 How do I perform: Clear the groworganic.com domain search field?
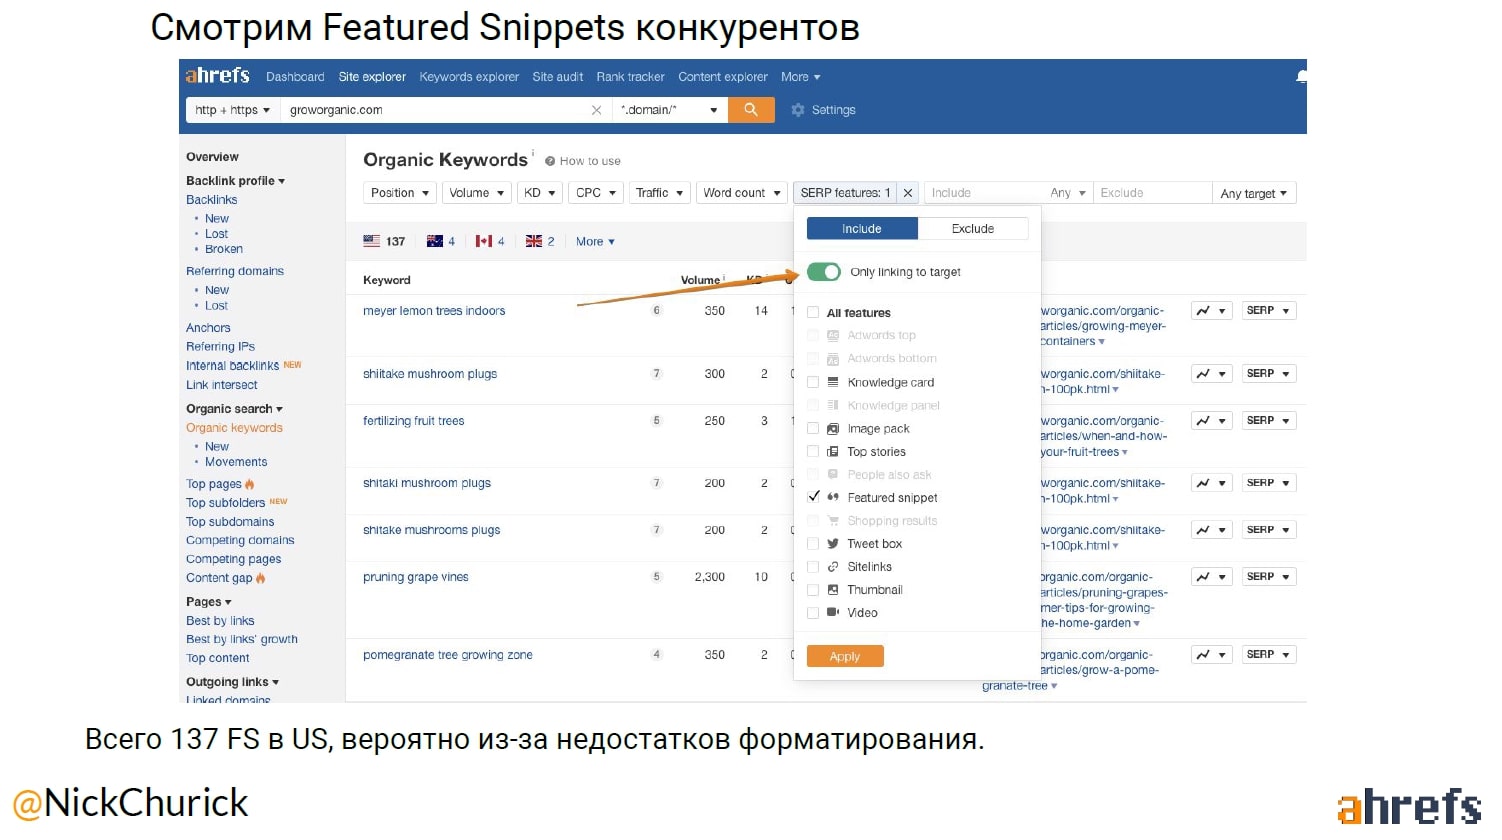pyautogui.click(x=597, y=110)
